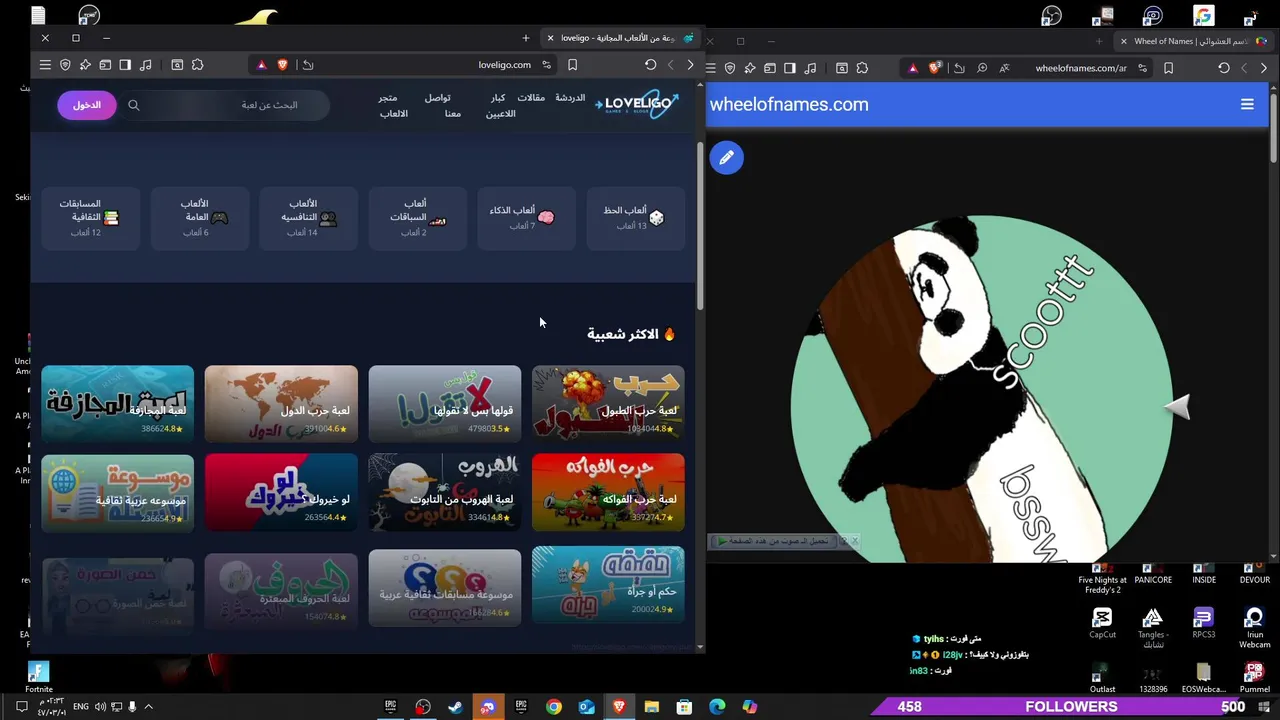Click the game search magnifier icon
The height and width of the screenshot is (720, 1280).
click(x=134, y=105)
